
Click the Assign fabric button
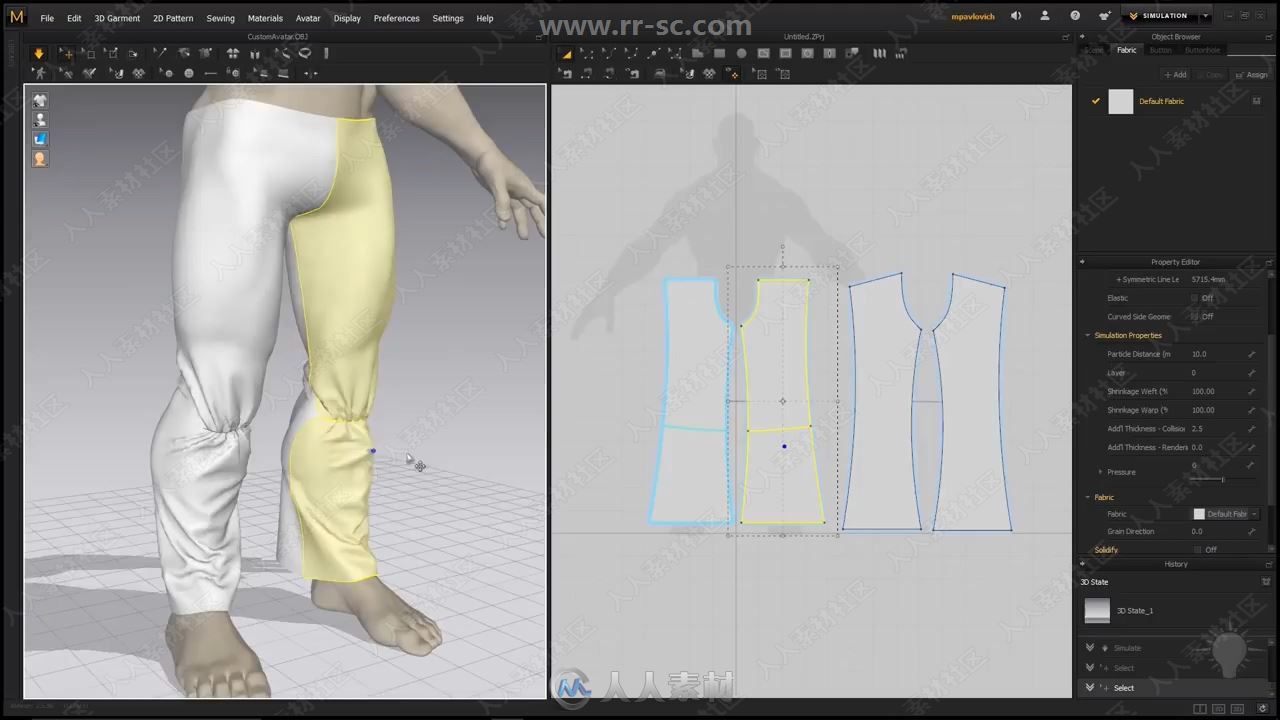[1252, 75]
